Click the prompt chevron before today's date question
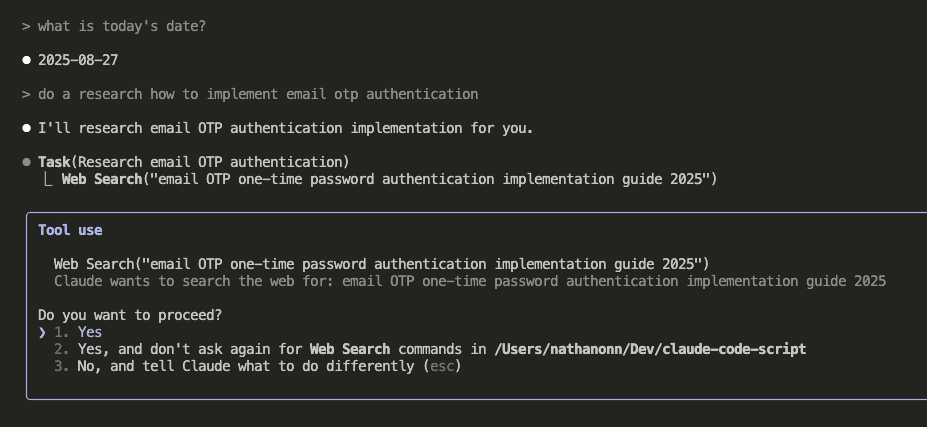The width and height of the screenshot is (927, 427). (x=26, y=27)
